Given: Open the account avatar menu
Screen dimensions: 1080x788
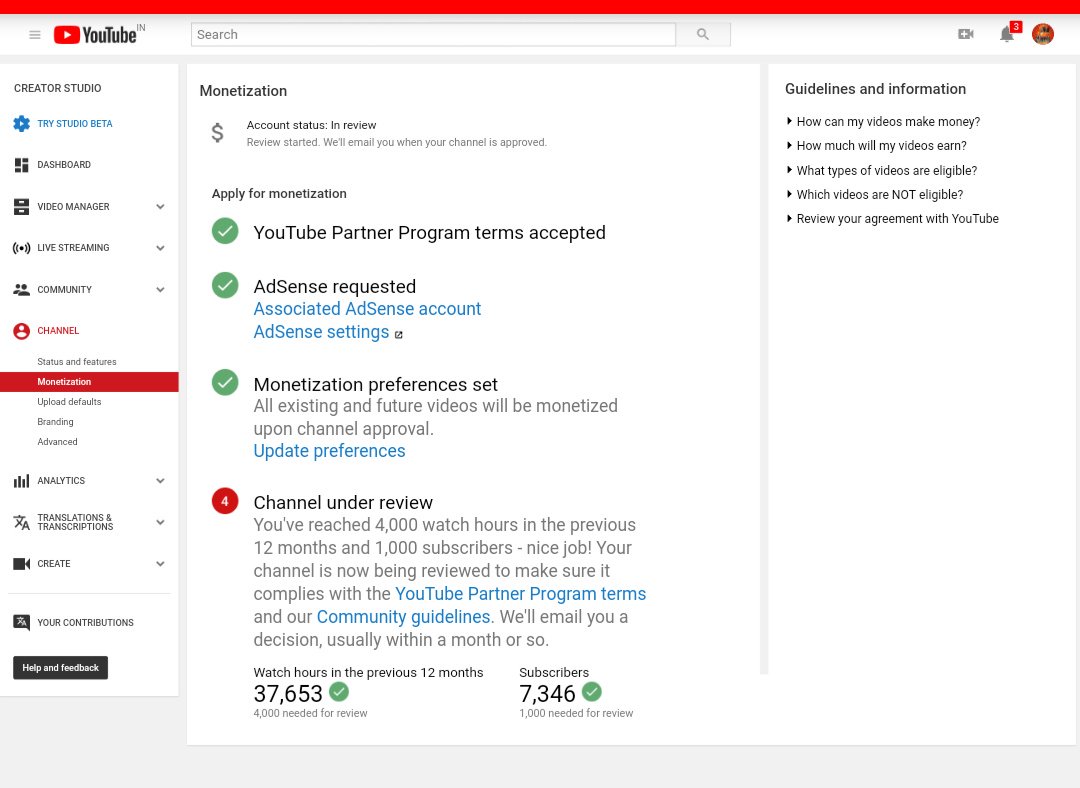Looking at the screenshot, I should 1043,34.
